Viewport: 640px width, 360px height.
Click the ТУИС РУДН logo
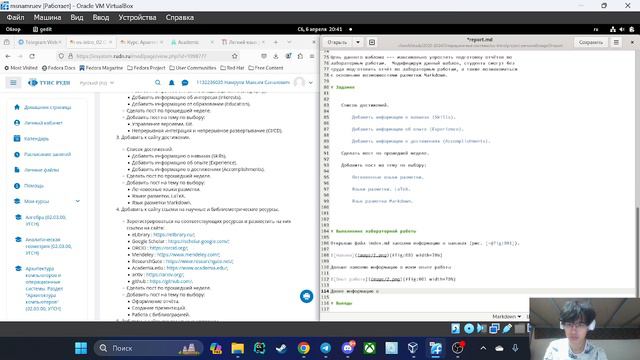49,83
